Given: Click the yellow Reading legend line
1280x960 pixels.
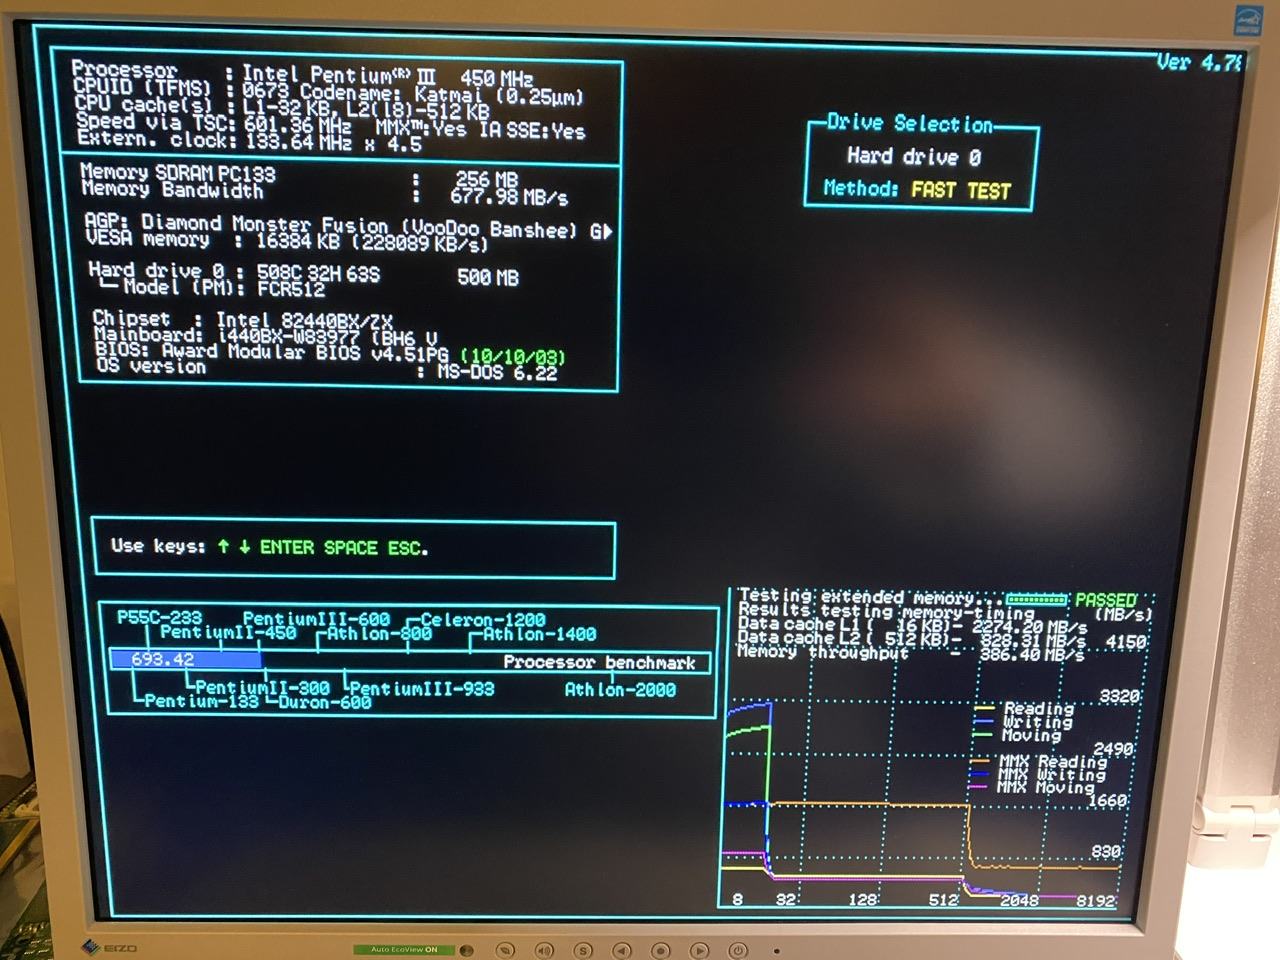Looking at the screenshot, I should tap(984, 708).
